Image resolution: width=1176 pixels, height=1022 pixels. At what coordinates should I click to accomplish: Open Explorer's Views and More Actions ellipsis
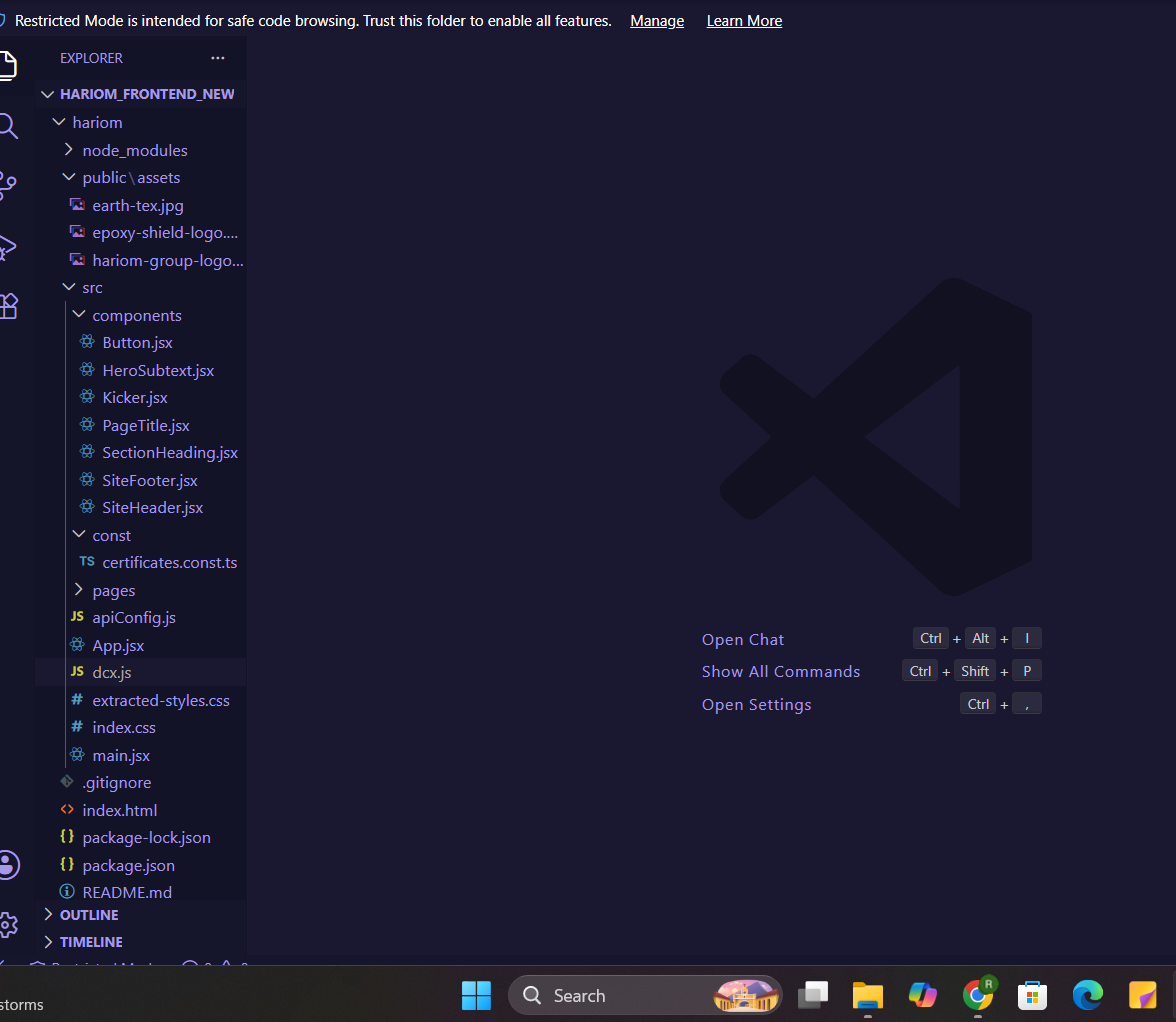(218, 58)
